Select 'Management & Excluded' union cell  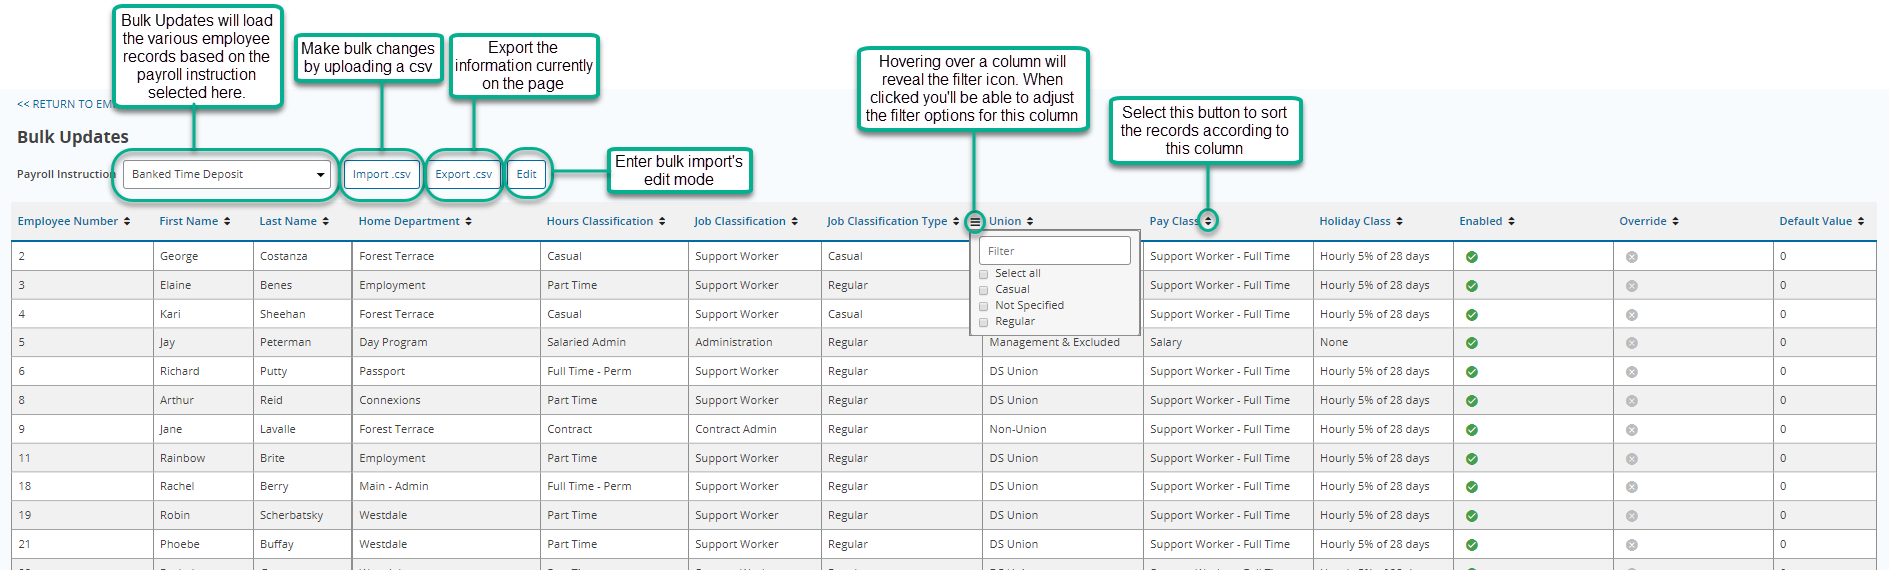[1063, 343]
